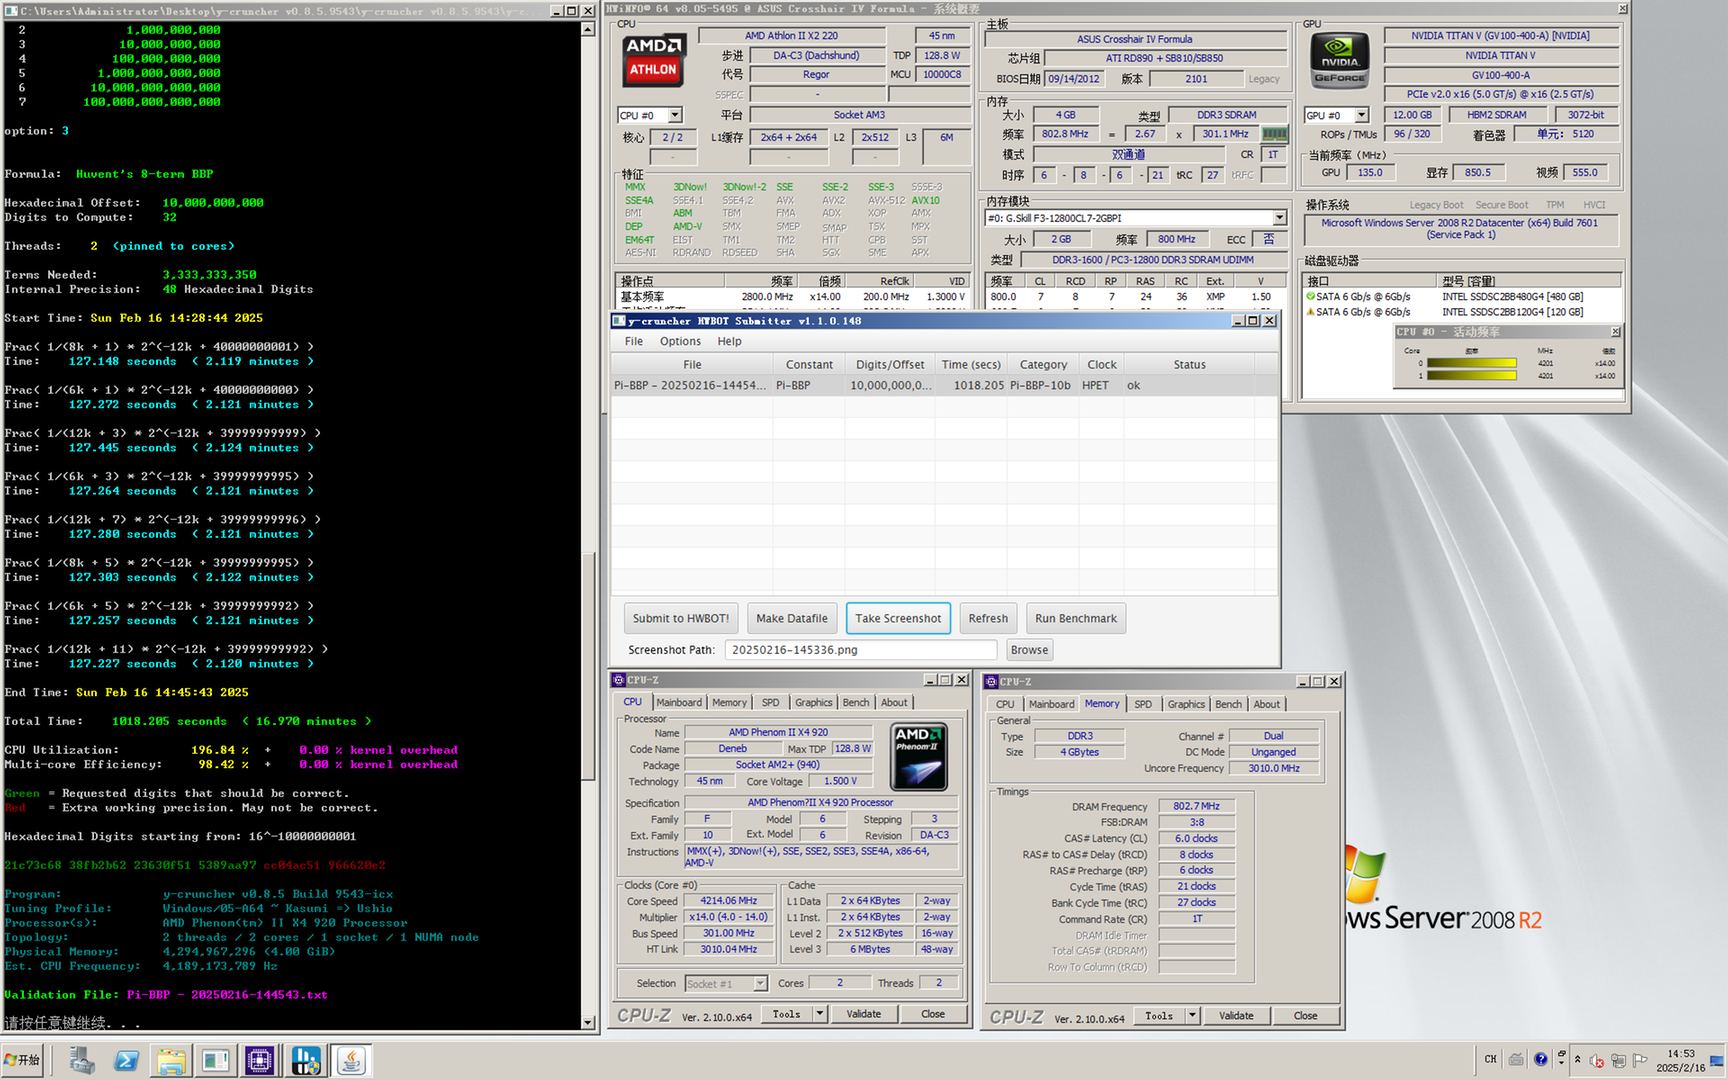Open Tools dropdown arrow in left CPU-Z
The image size is (1728, 1080).
click(x=819, y=1014)
